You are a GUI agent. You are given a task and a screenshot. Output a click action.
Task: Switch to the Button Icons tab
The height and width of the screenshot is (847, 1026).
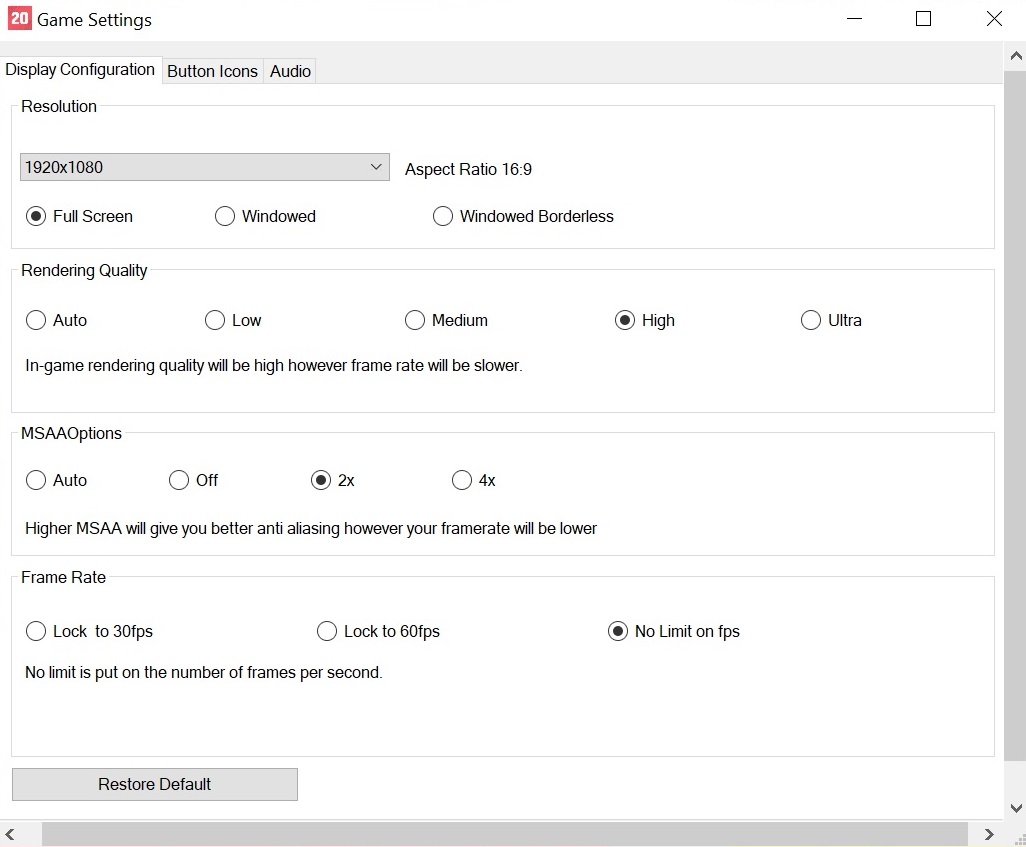point(212,71)
